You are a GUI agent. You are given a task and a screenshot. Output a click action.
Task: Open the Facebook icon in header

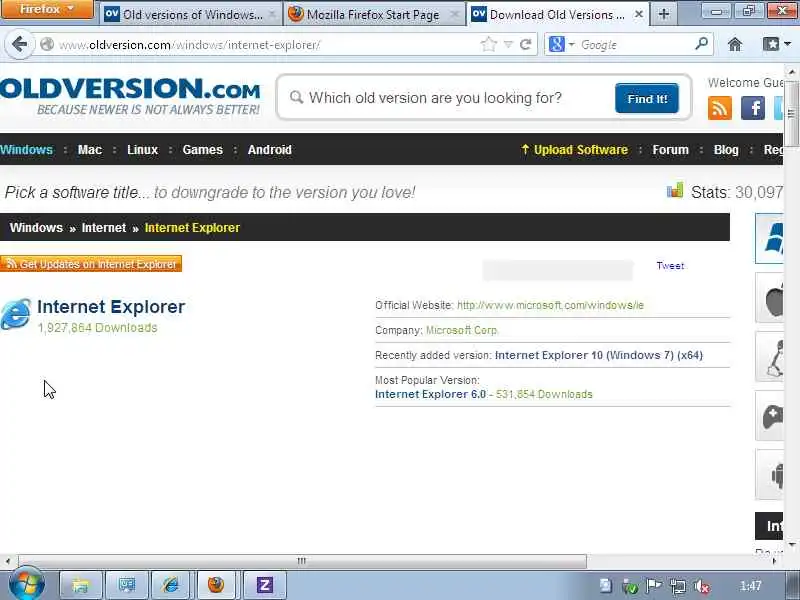753,108
